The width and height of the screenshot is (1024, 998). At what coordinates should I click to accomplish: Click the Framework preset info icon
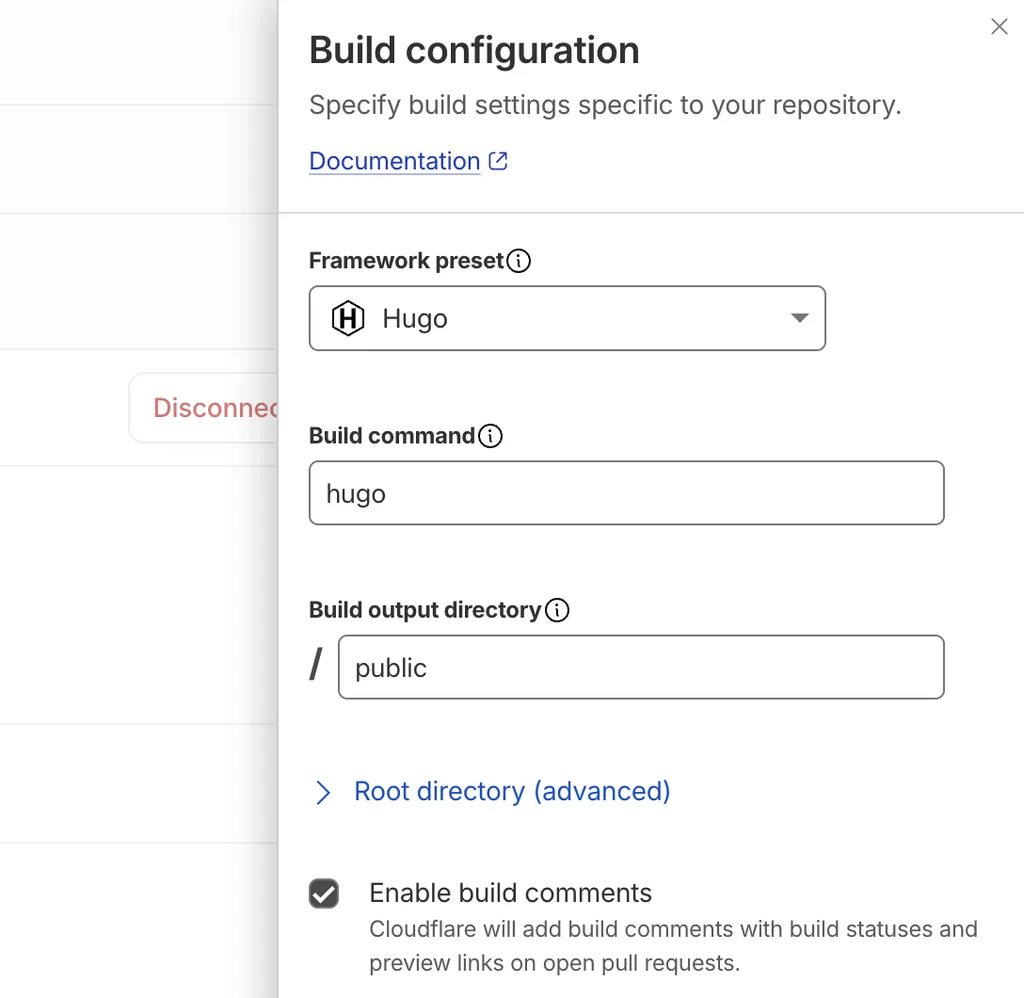[519, 261]
